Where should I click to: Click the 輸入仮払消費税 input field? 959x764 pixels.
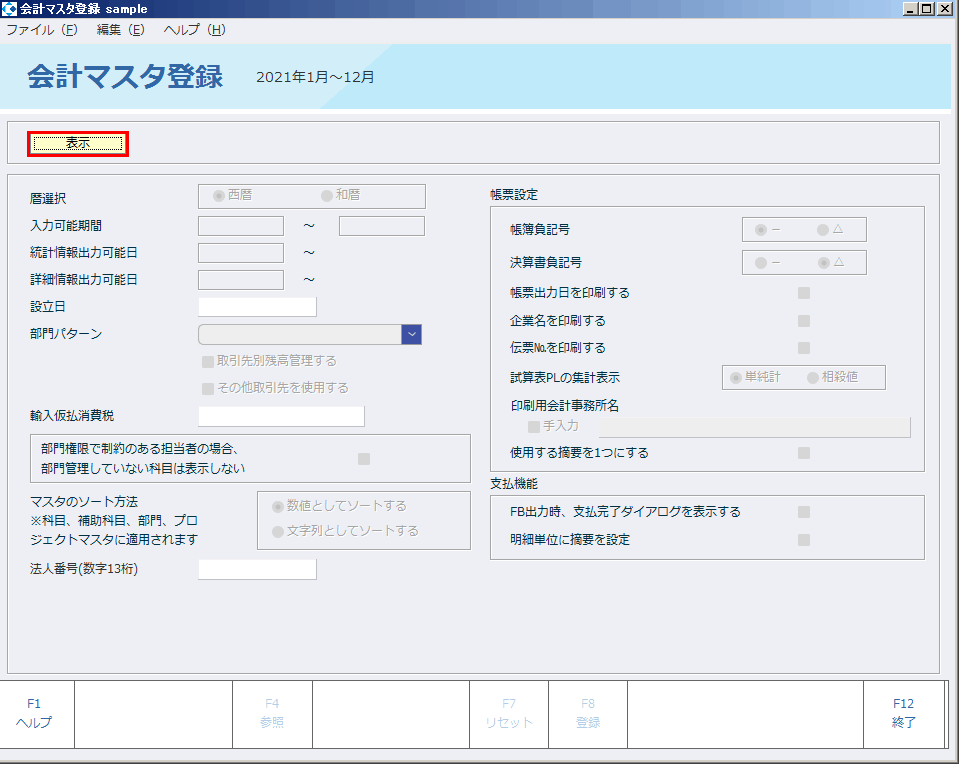click(x=281, y=416)
